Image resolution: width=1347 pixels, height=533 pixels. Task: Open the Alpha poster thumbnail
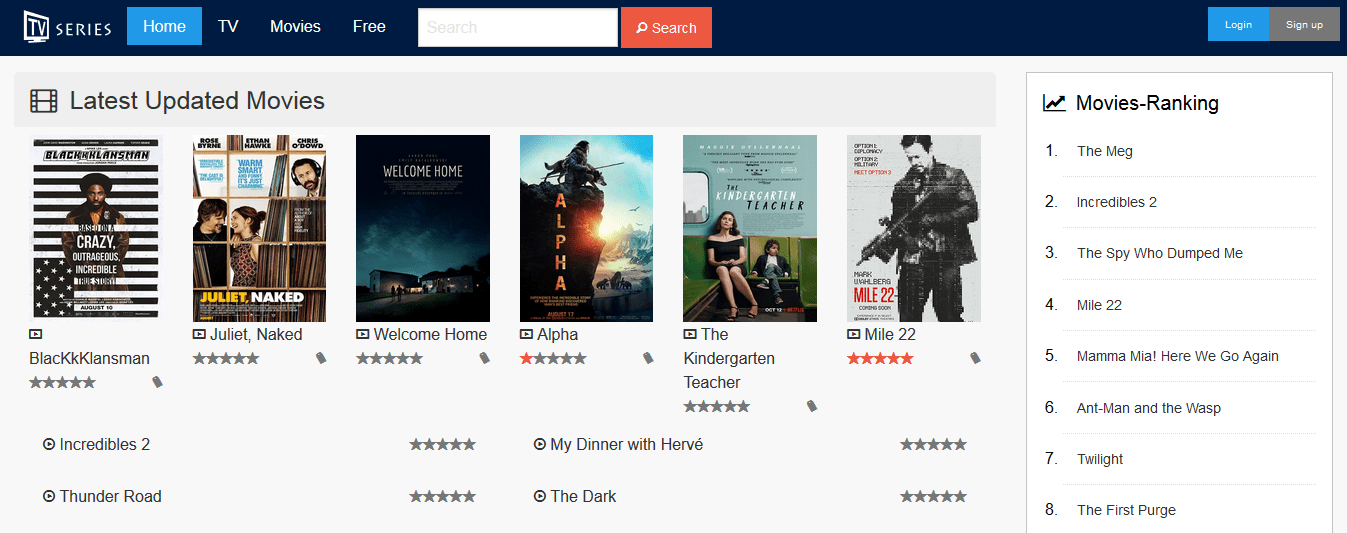pos(586,228)
